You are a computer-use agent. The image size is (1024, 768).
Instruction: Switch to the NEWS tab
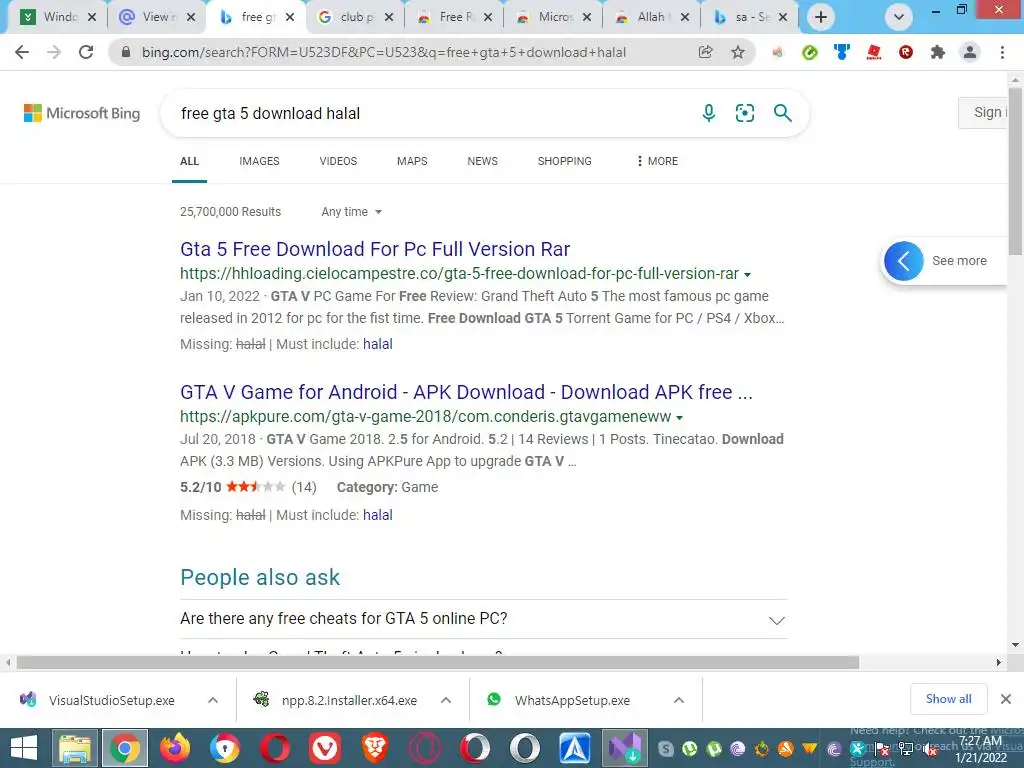coord(483,161)
